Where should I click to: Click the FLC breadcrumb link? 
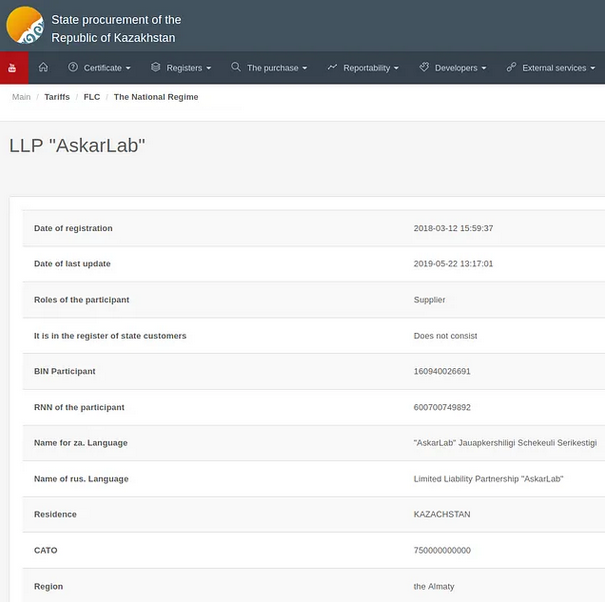[x=92, y=97]
